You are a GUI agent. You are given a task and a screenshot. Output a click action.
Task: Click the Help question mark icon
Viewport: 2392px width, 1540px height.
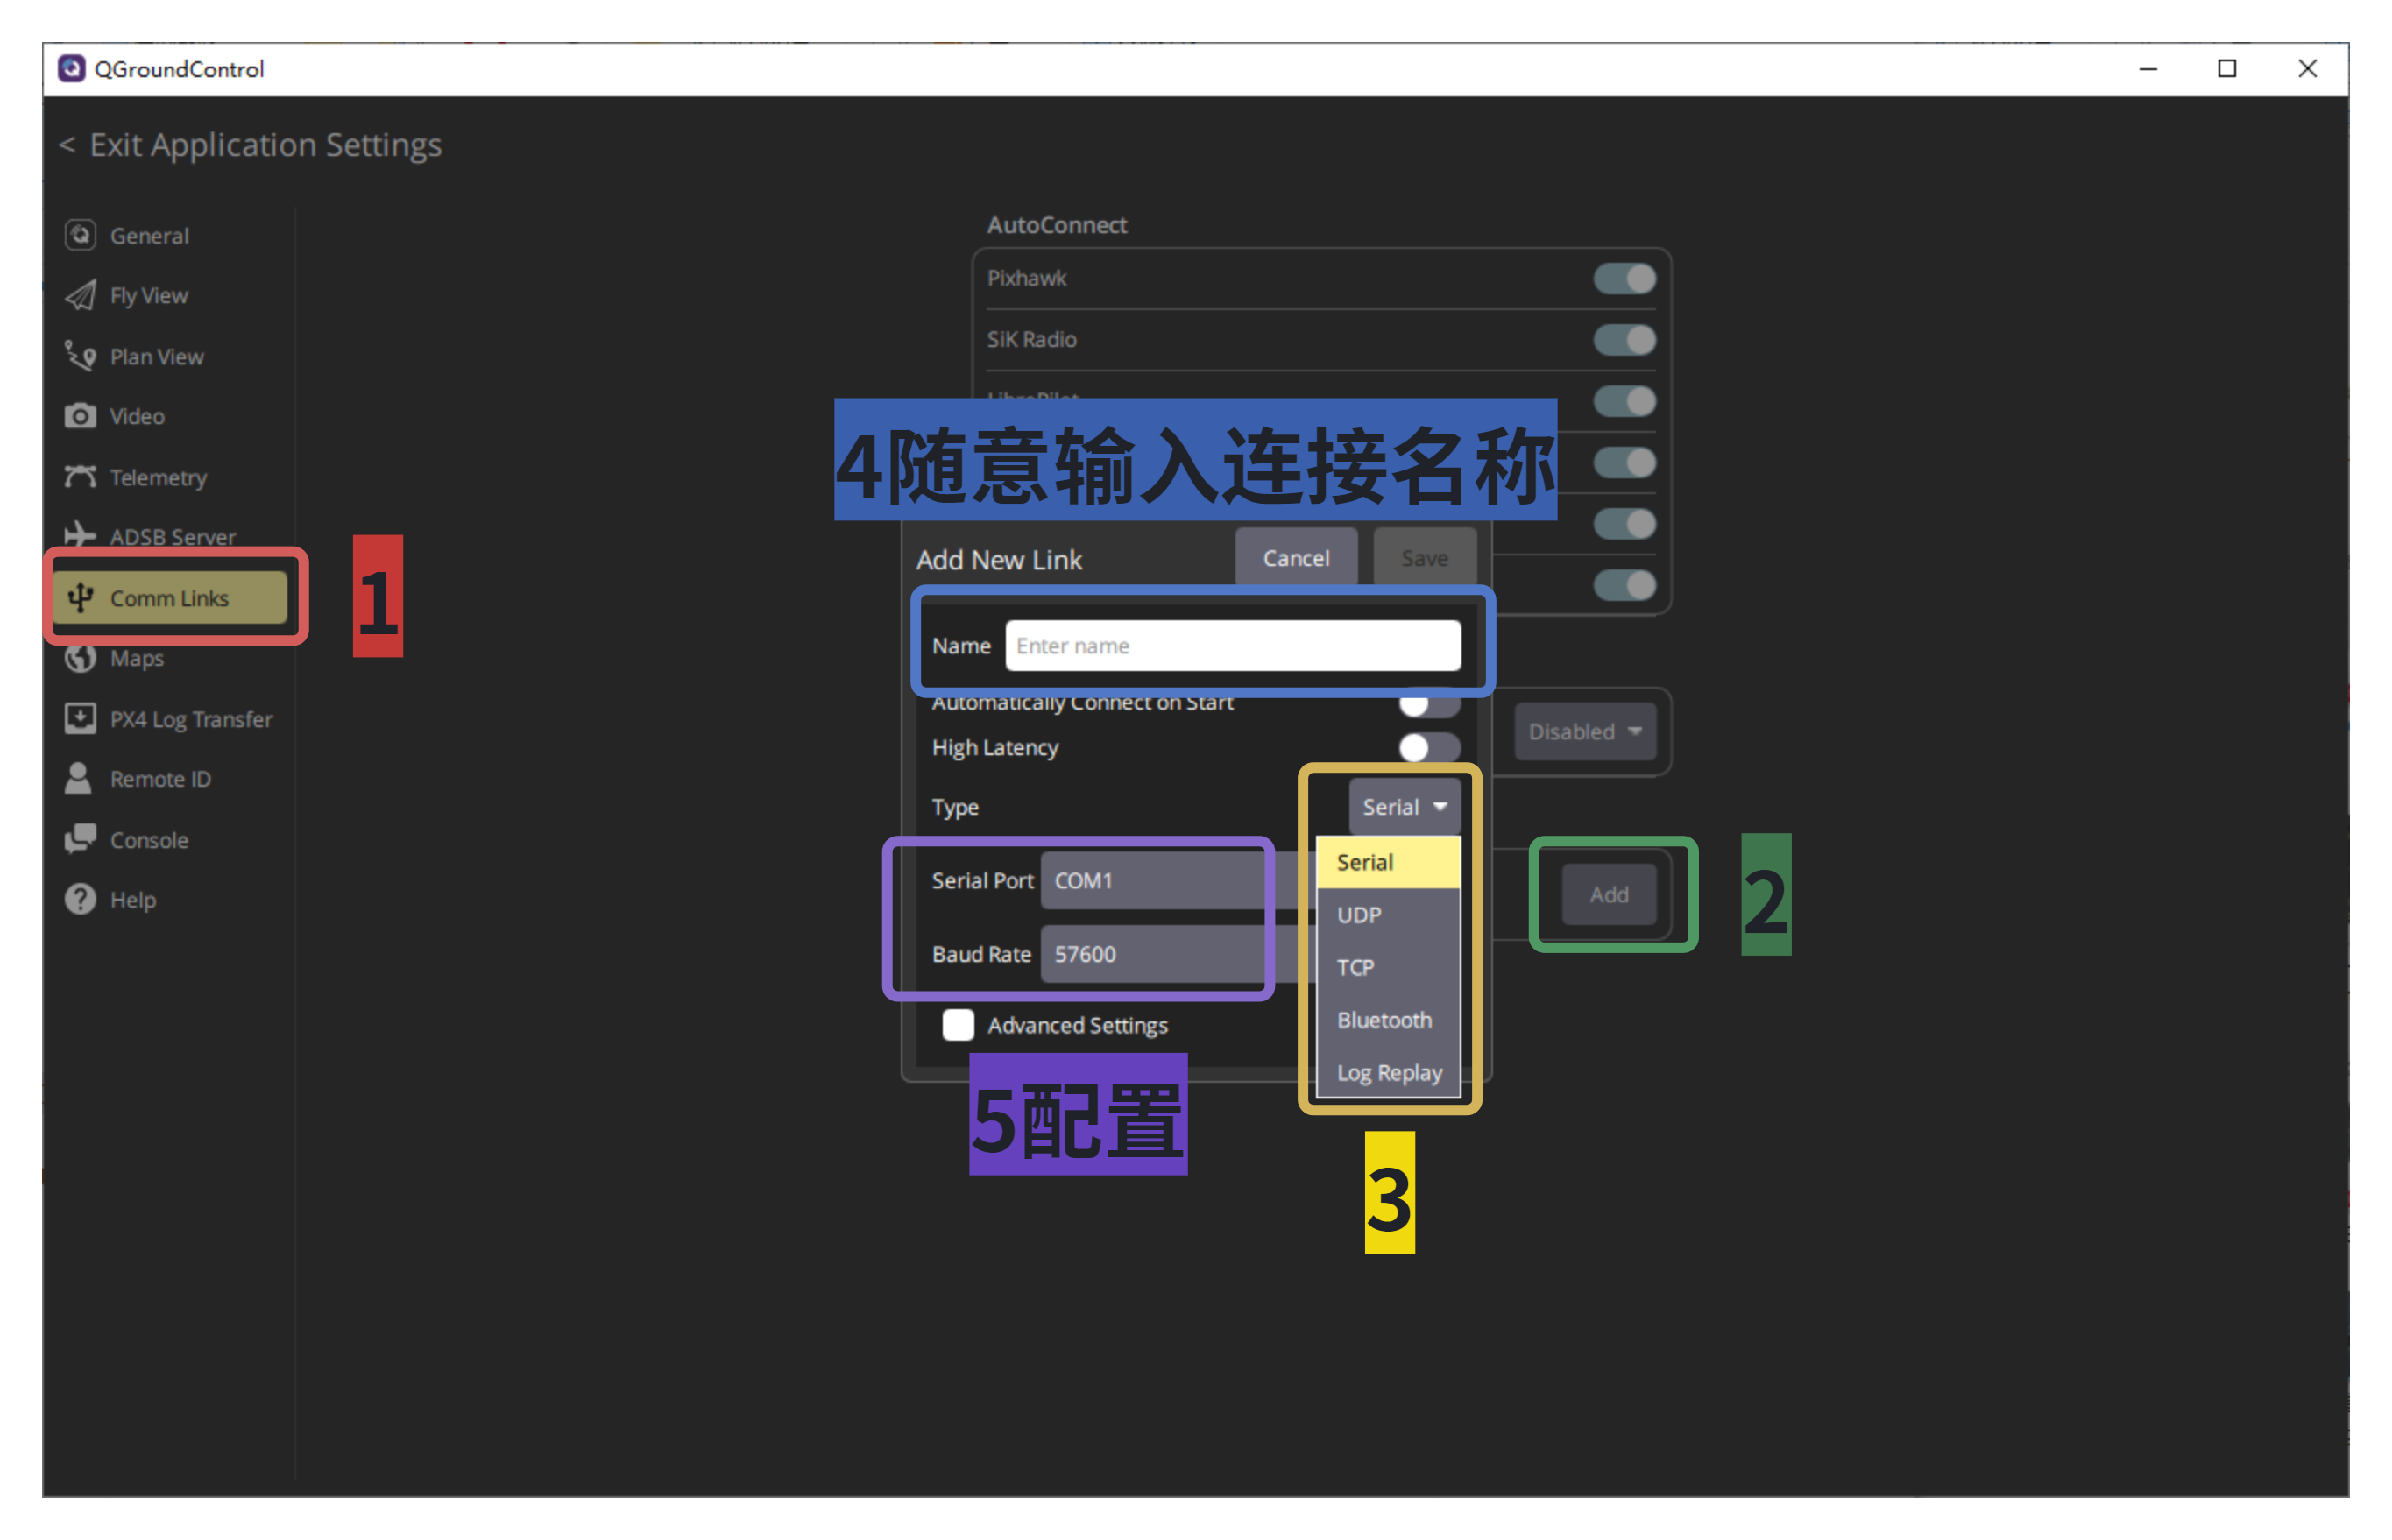point(80,899)
